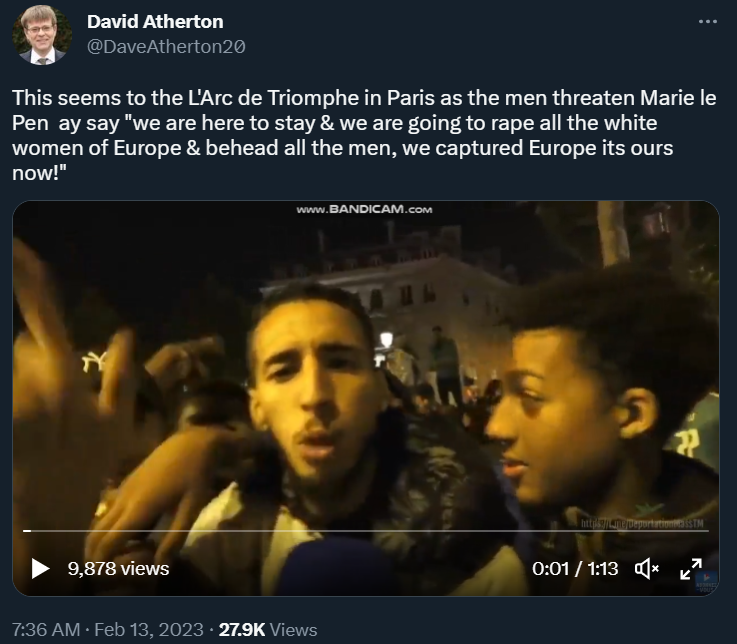The height and width of the screenshot is (644, 737).
Task: Open the David Atherton display name link
Action: point(155,22)
